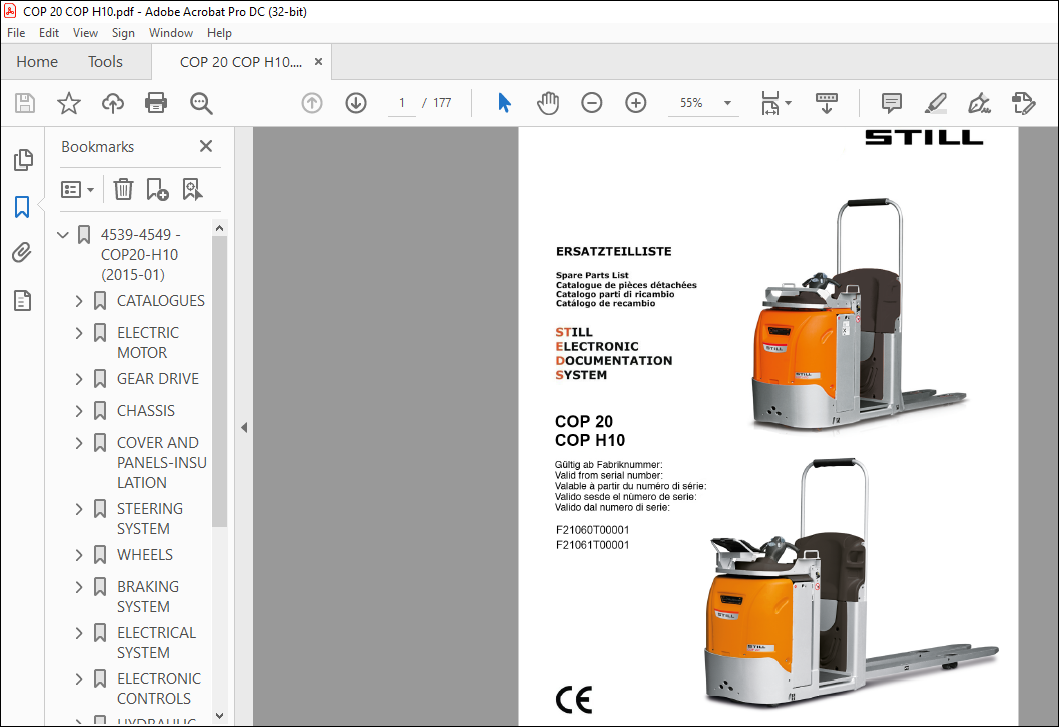Screen dimensions: 1059x727
Task: Click the Save file icon
Action: pos(25,103)
